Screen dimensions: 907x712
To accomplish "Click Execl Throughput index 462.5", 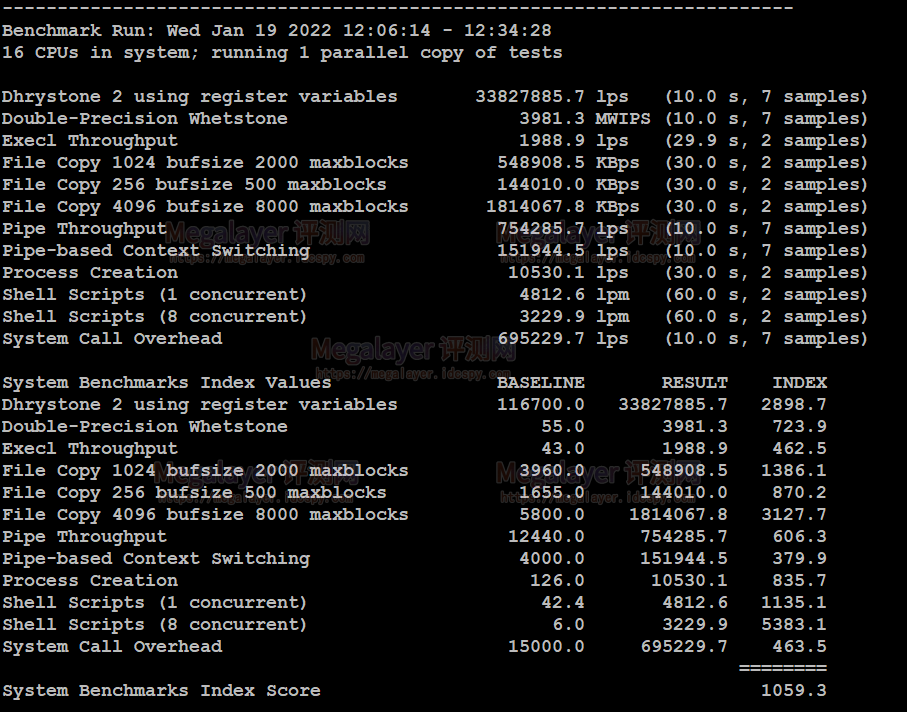I will point(799,448).
